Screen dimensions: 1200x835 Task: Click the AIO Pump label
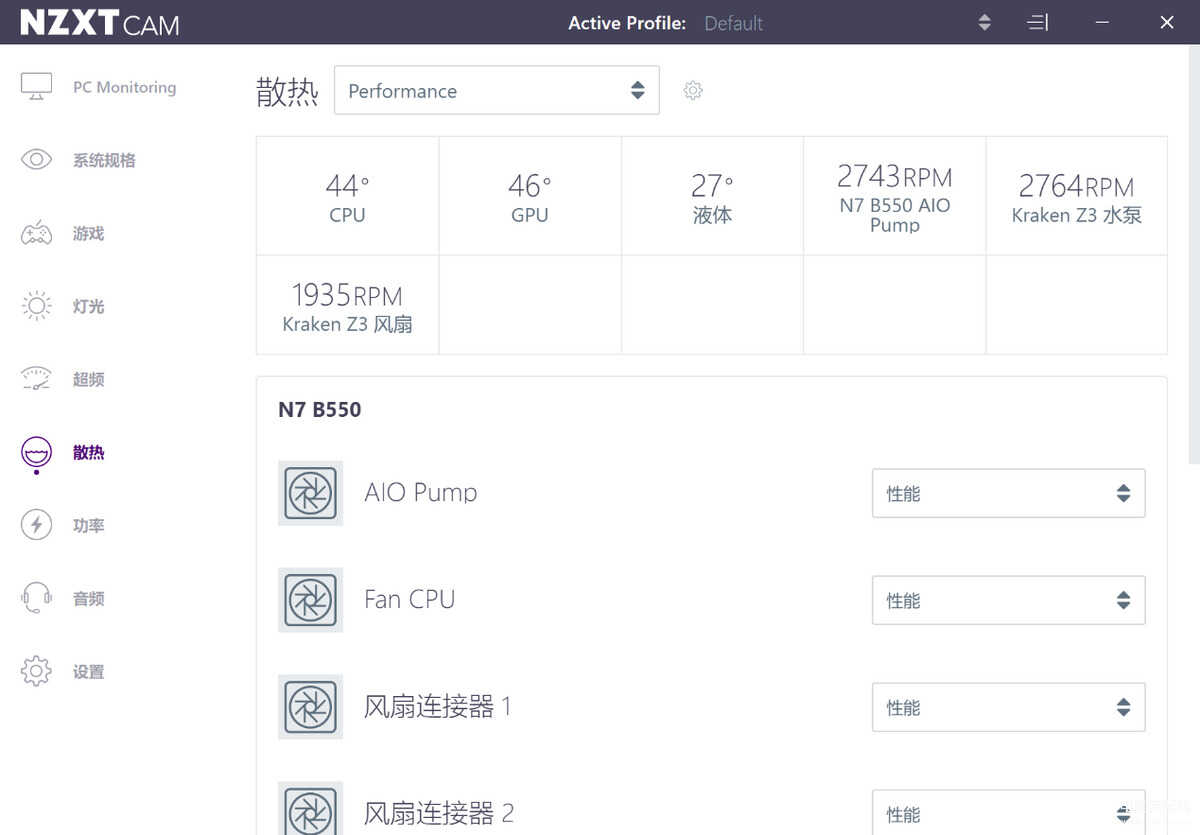tap(421, 492)
